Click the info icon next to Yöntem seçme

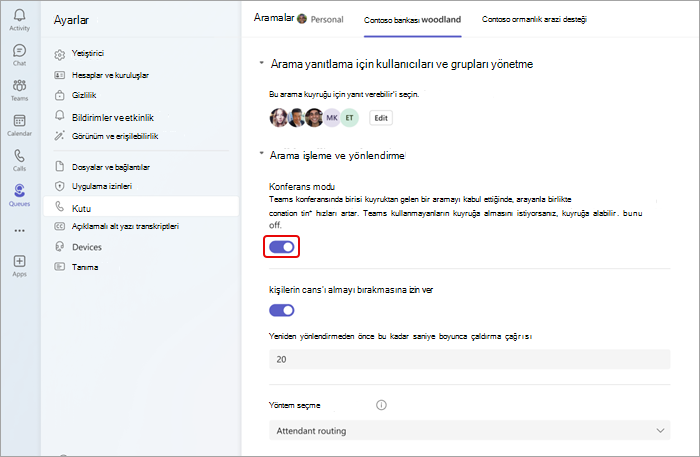click(381, 405)
